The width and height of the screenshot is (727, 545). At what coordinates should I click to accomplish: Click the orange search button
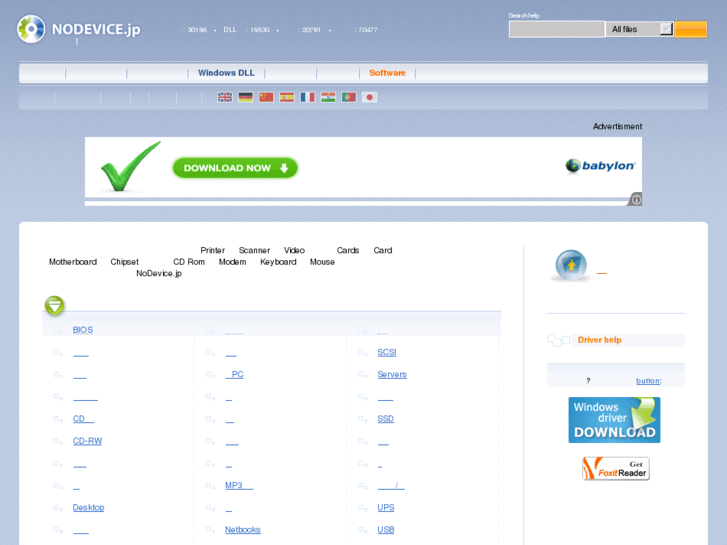(691, 29)
